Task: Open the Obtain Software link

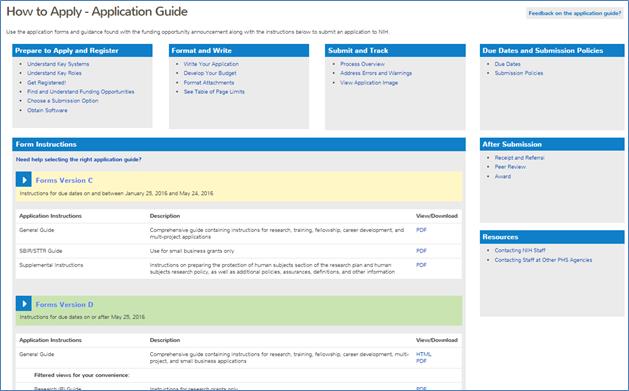Action: click(47, 110)
